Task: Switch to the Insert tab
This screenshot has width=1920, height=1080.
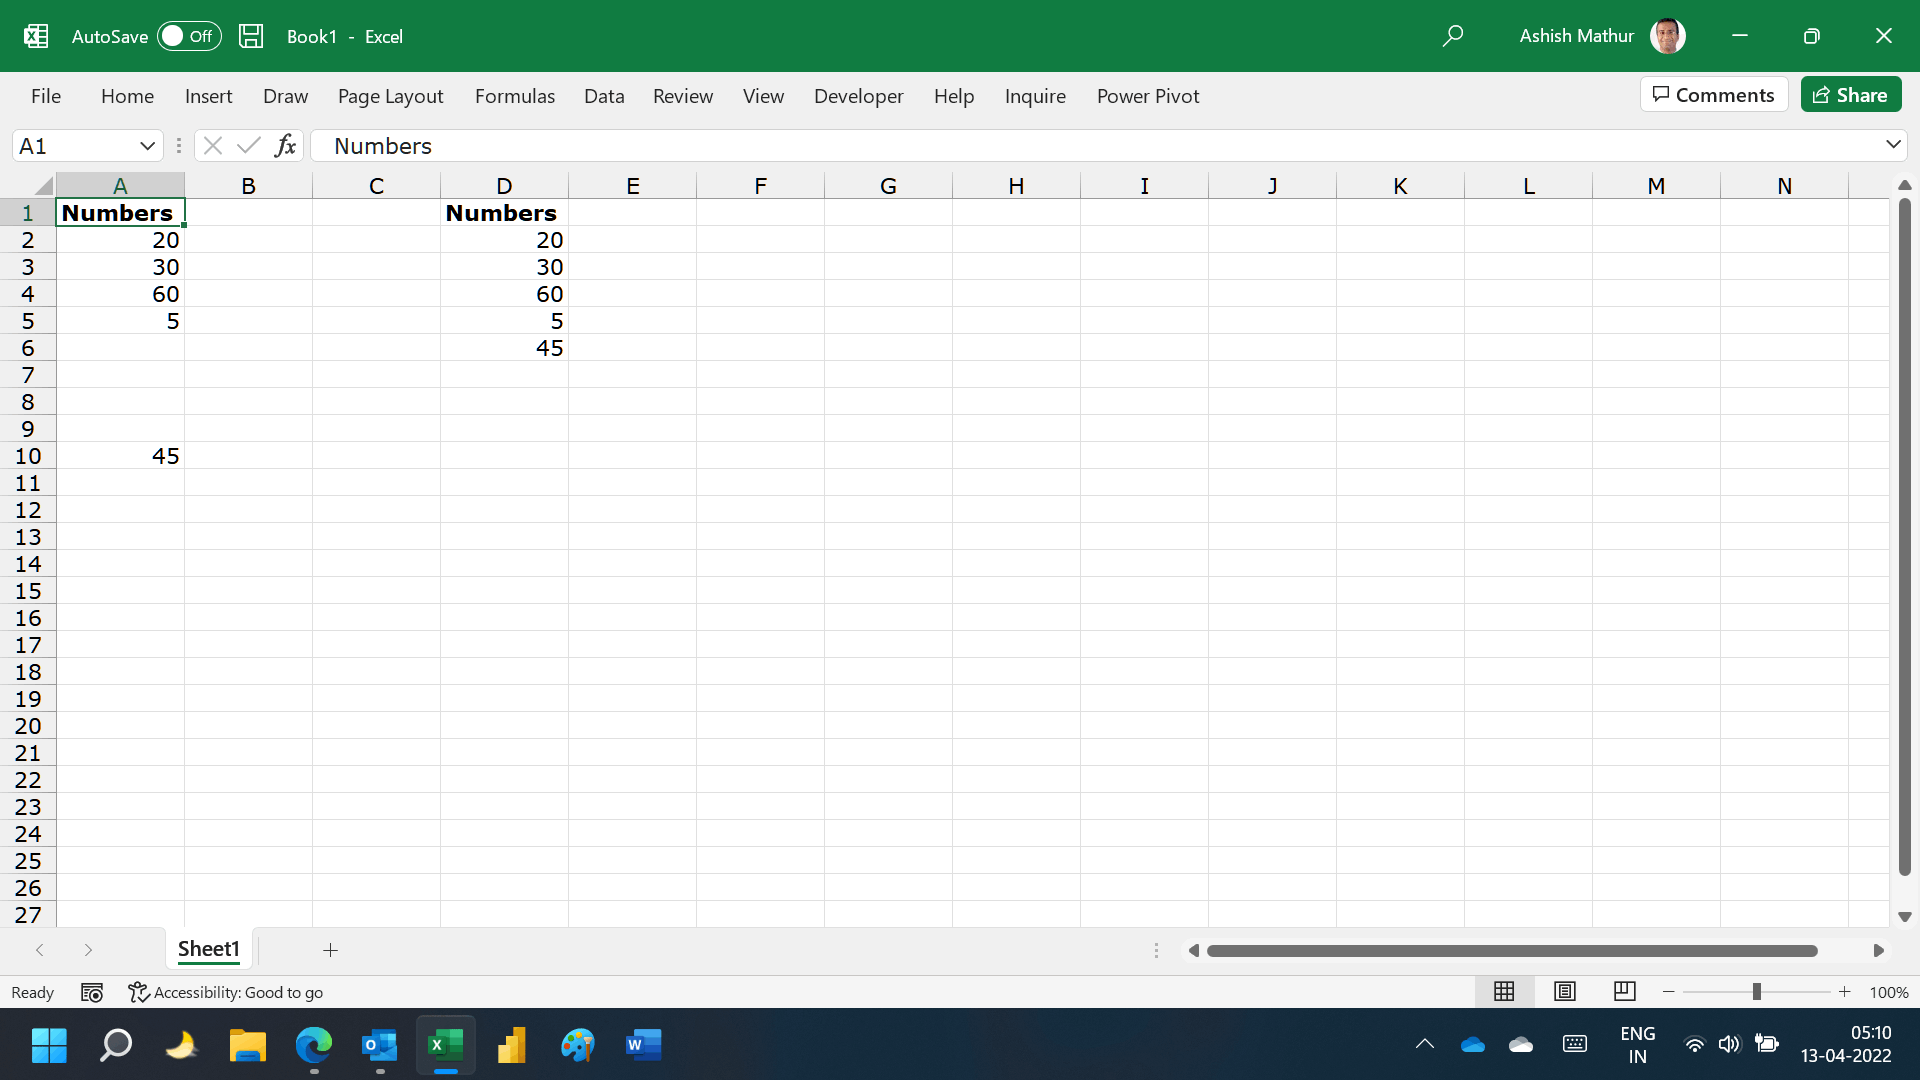Action: [208, 96]
